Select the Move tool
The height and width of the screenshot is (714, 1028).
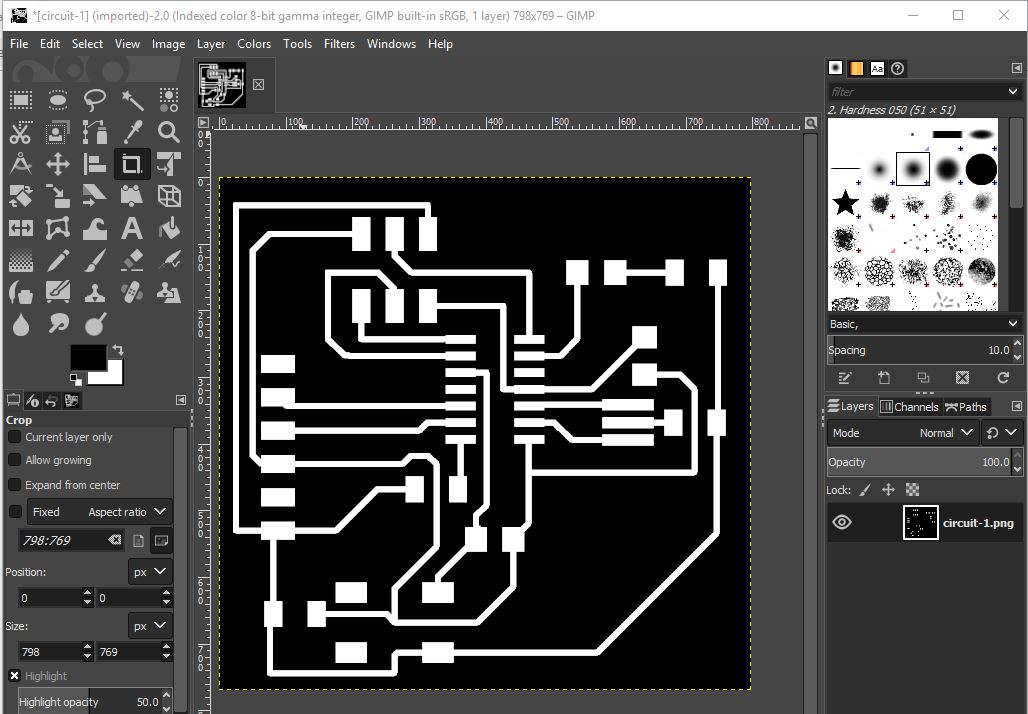[x=58, y=164]
